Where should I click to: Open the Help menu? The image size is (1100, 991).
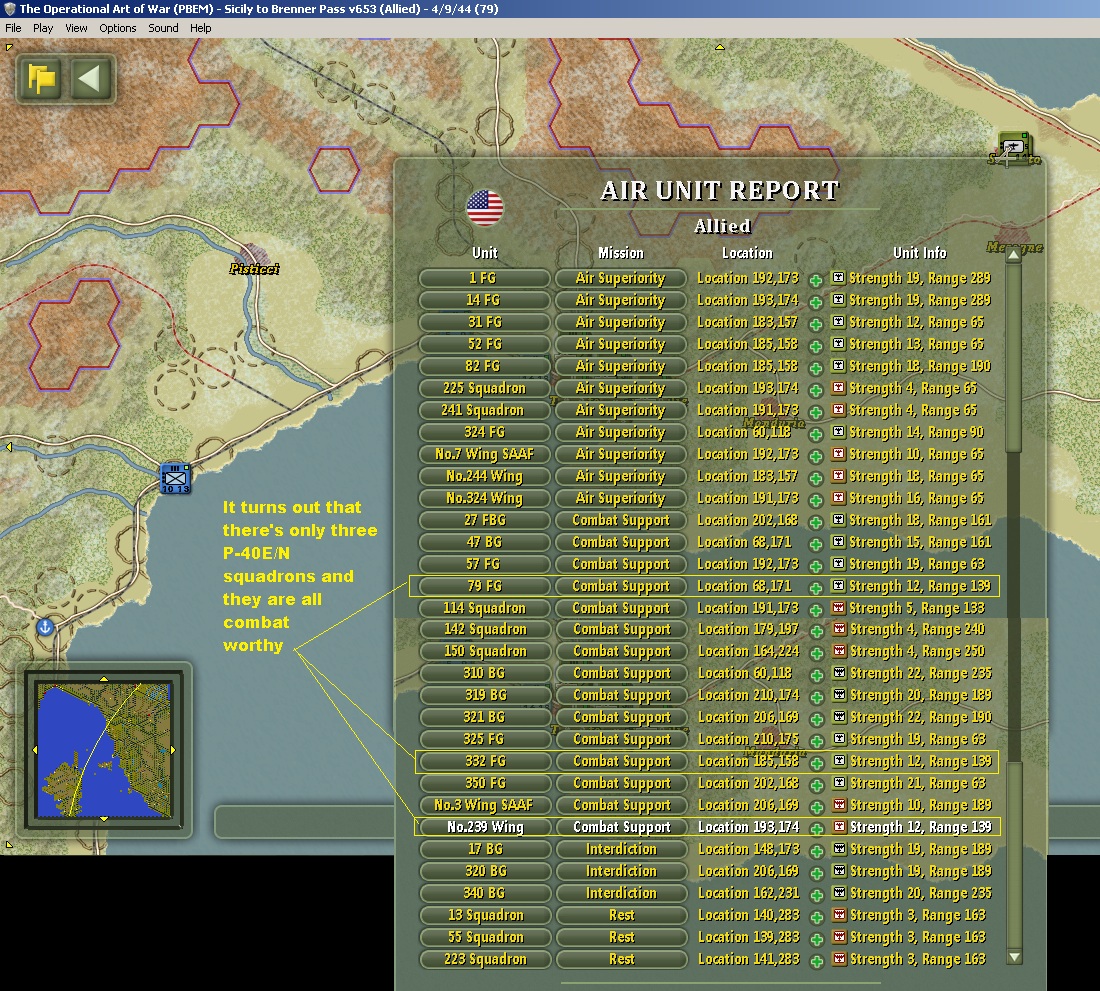(201, 28)
